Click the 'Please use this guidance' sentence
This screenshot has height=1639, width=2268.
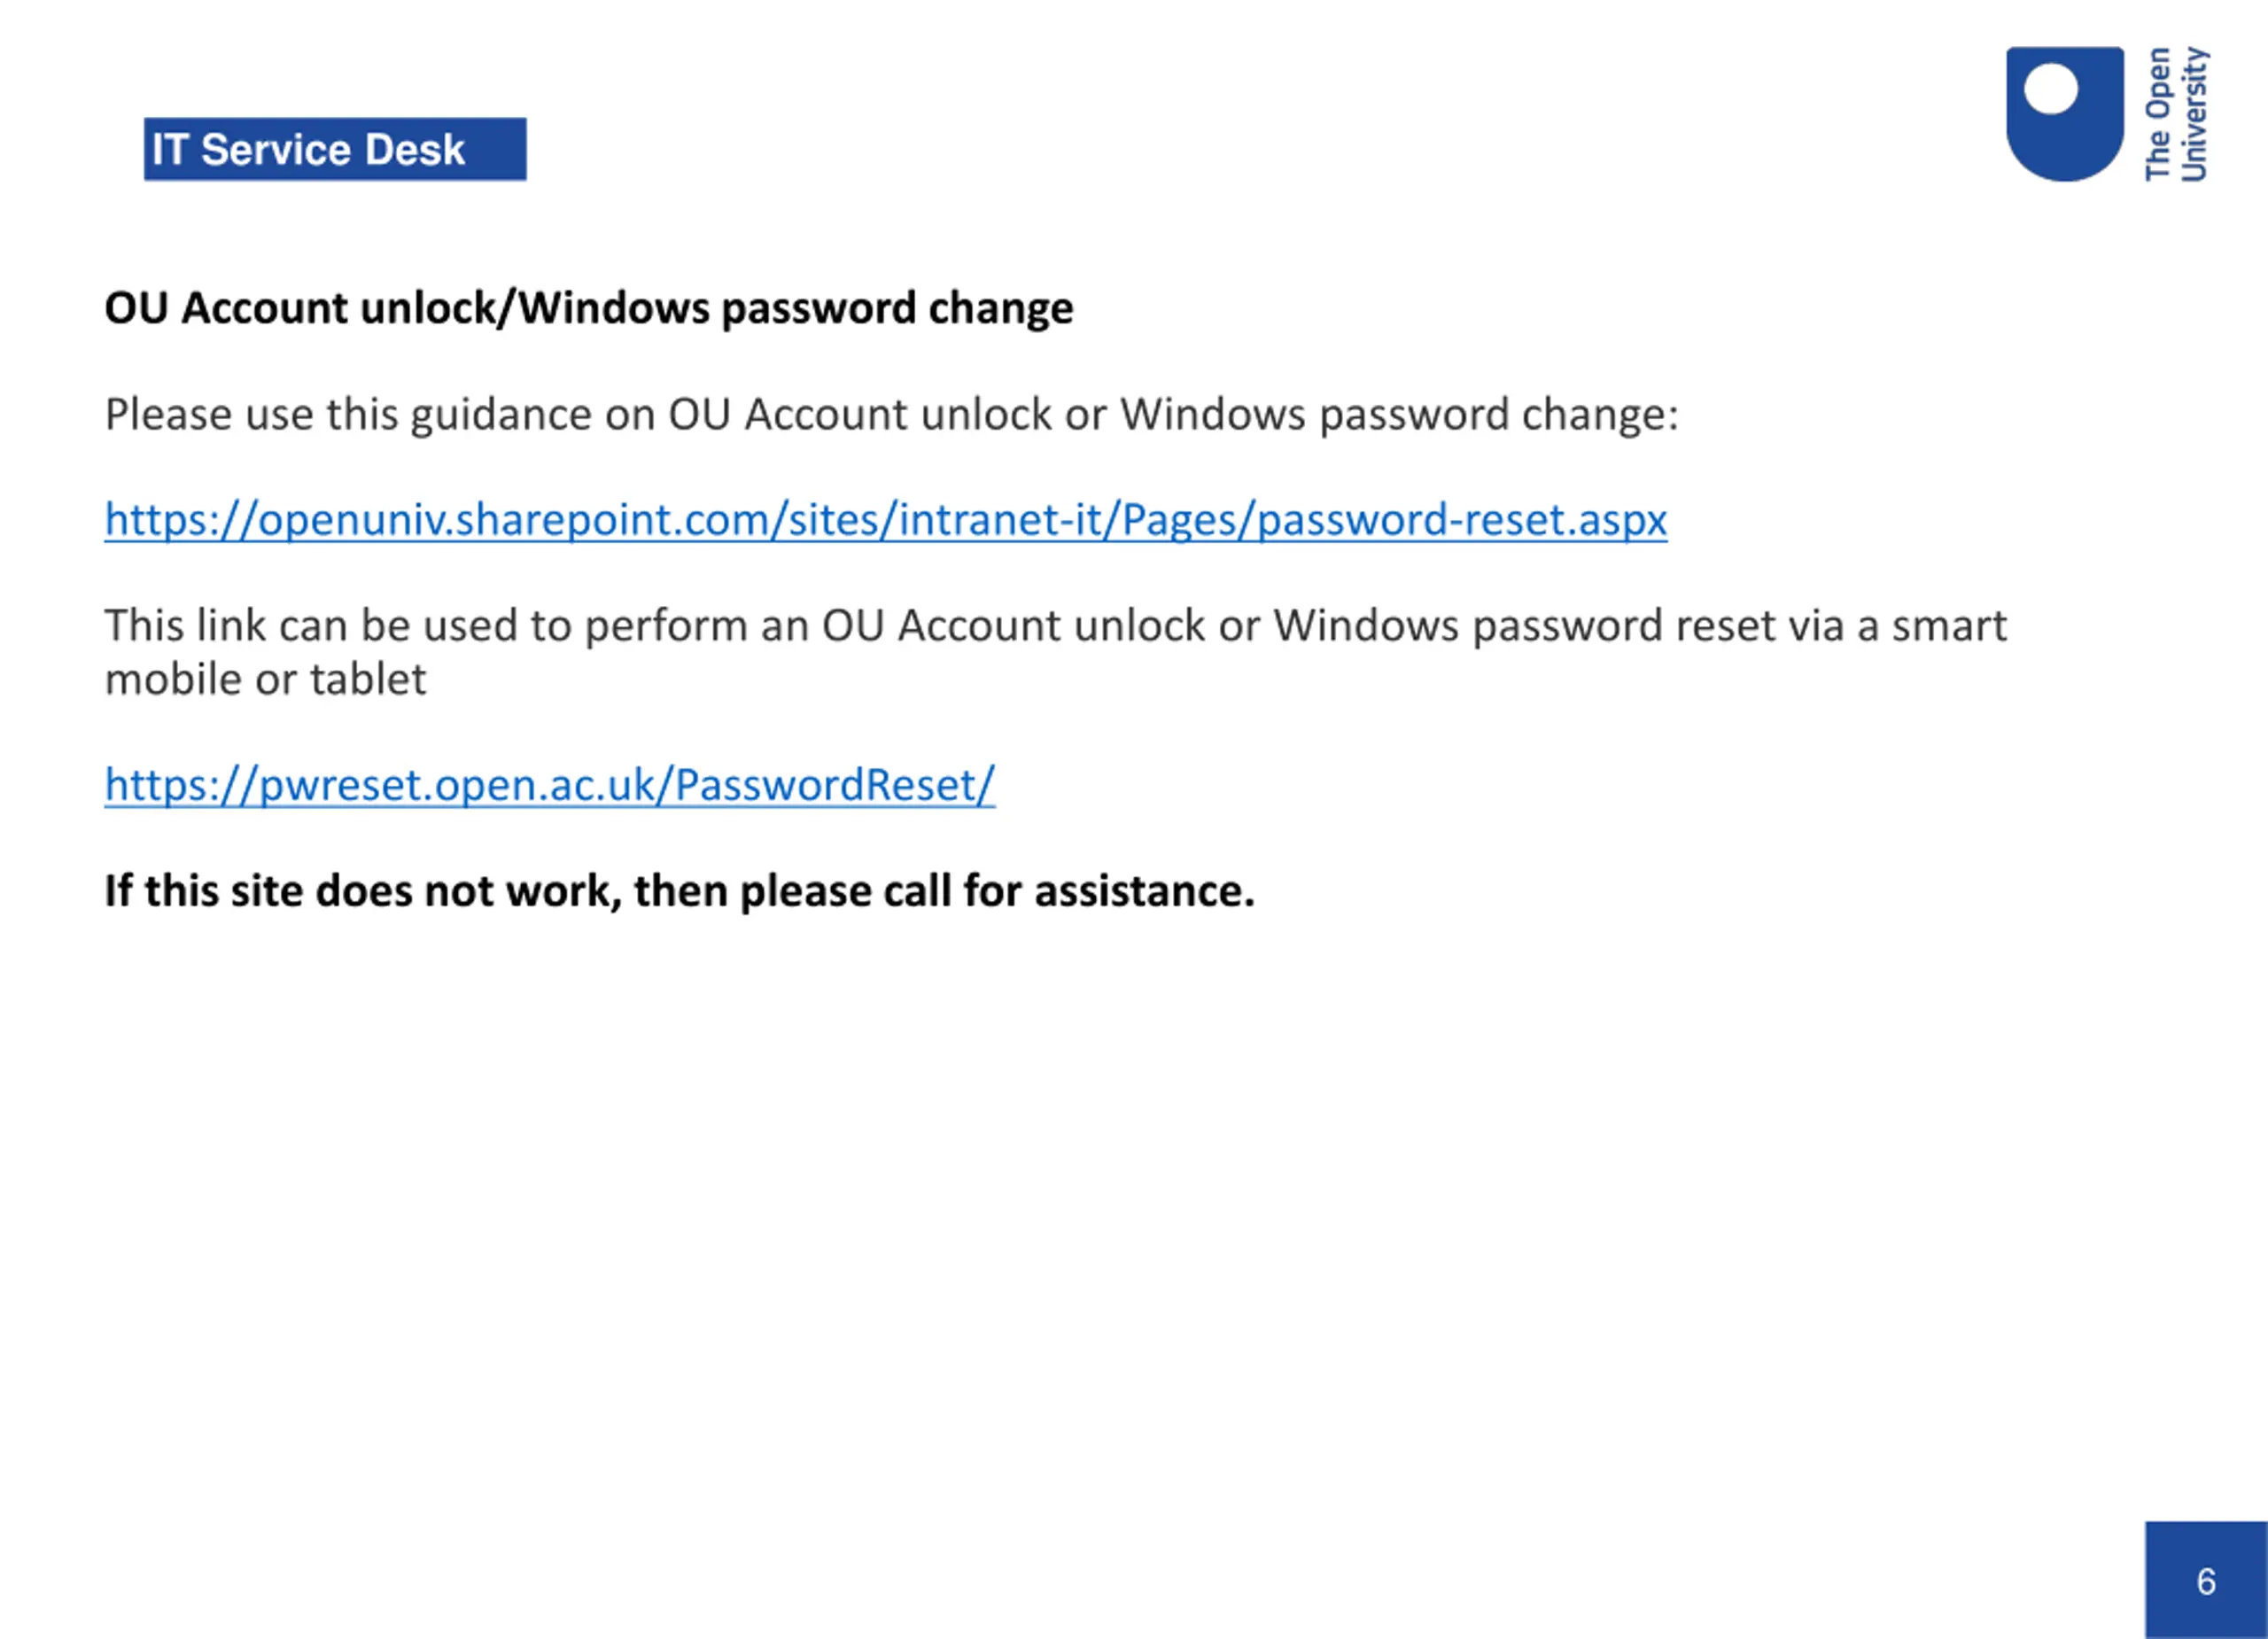[x=890, y=414]
